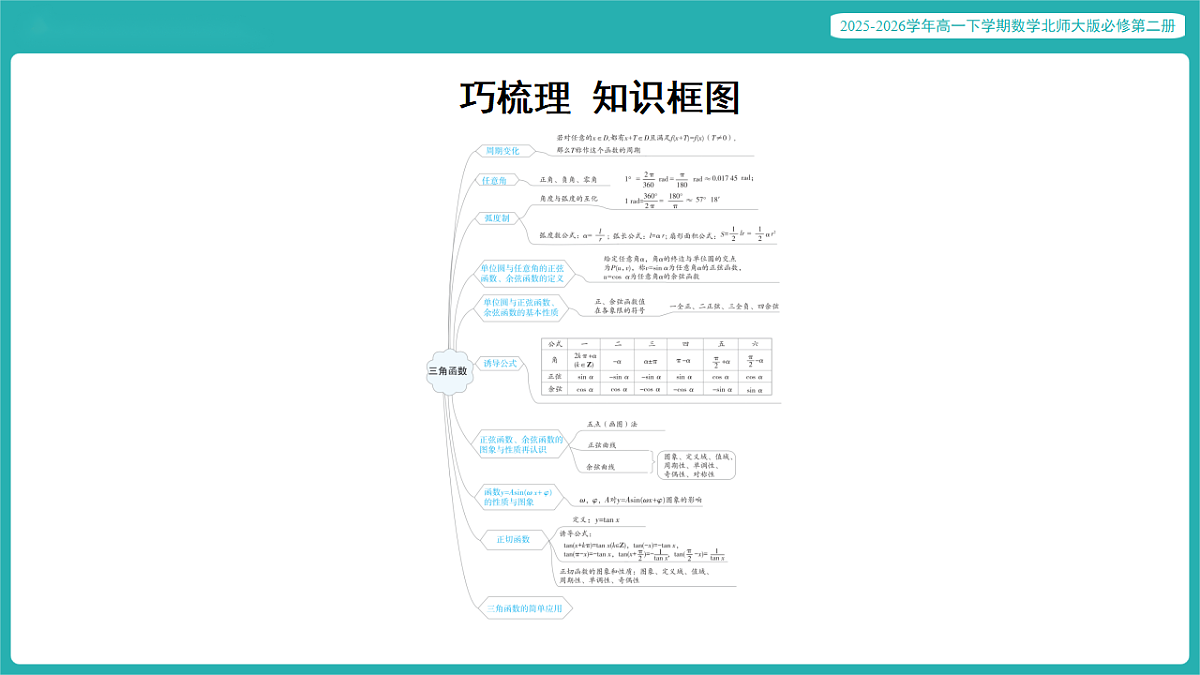Click the text '正、余弦函数值在各象限的符号'

click(x=620, y=306)
